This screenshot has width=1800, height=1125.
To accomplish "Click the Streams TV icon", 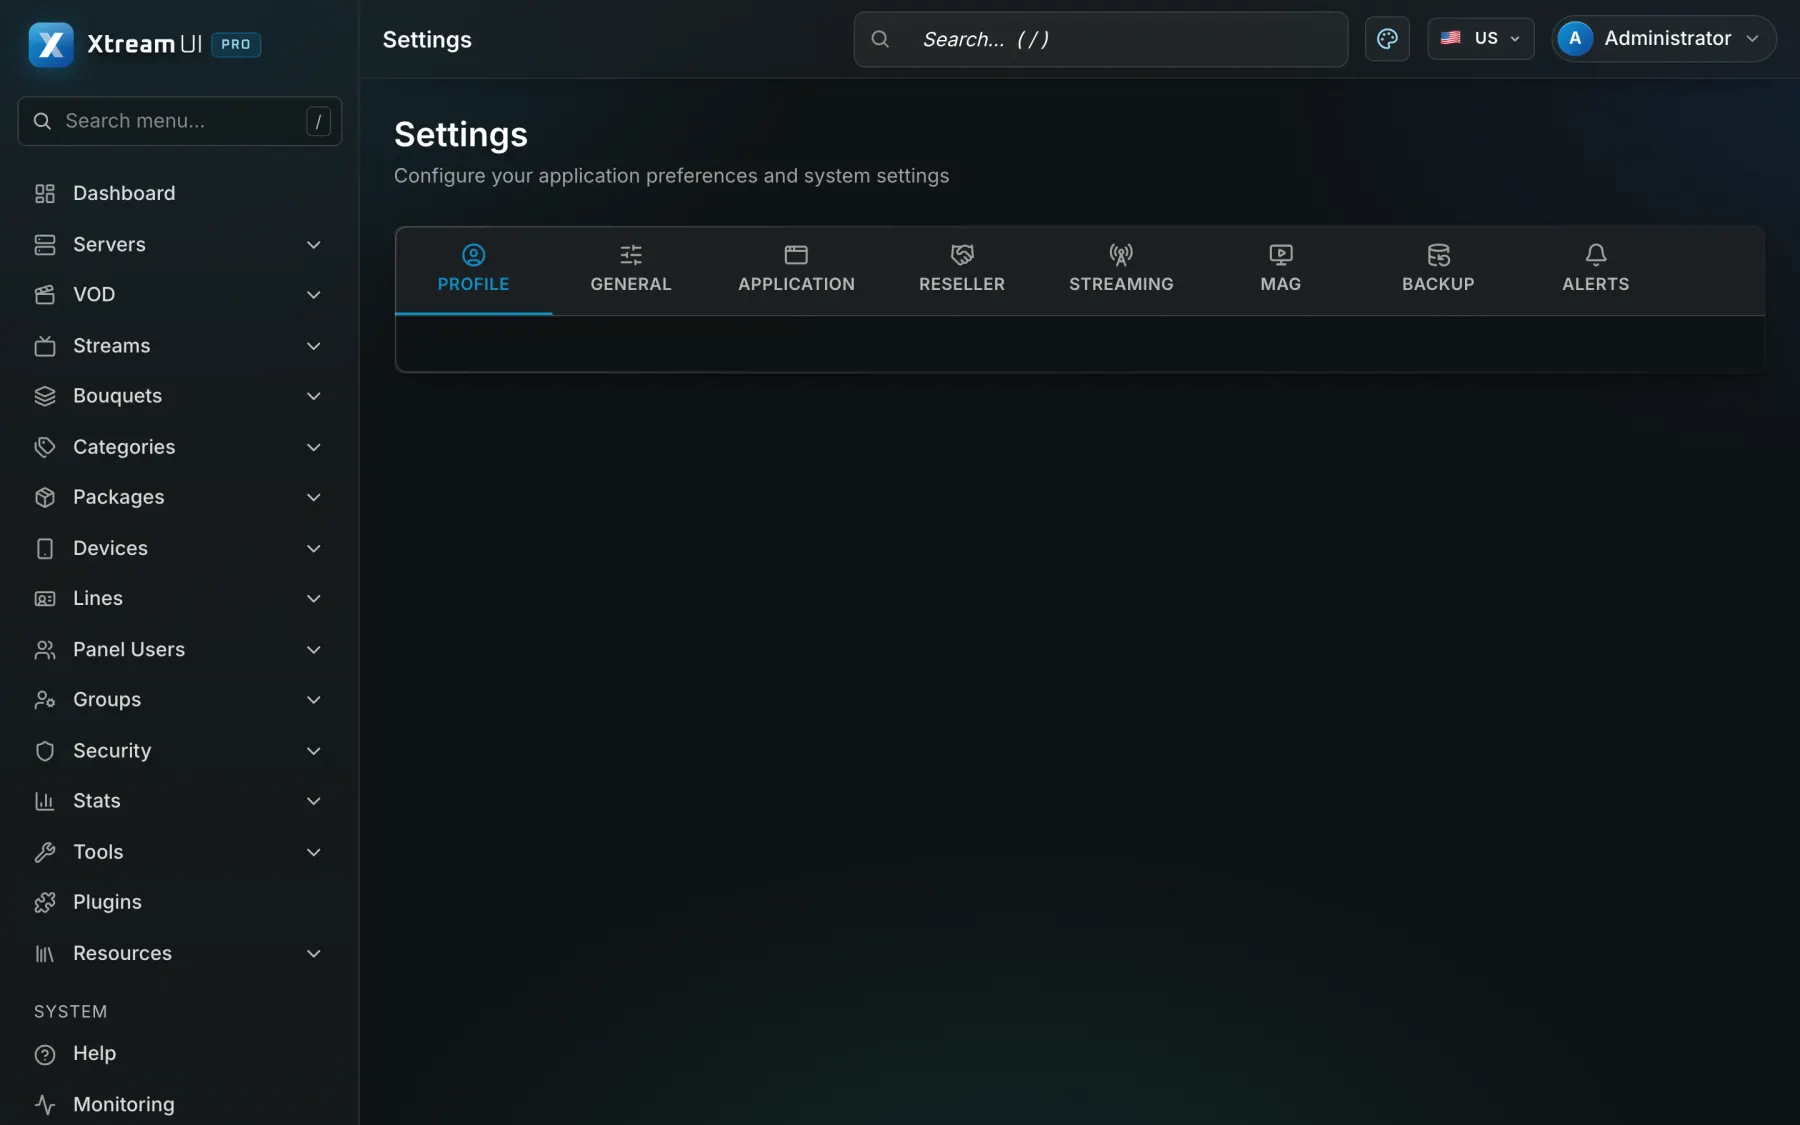I will (x=45, y=346).
